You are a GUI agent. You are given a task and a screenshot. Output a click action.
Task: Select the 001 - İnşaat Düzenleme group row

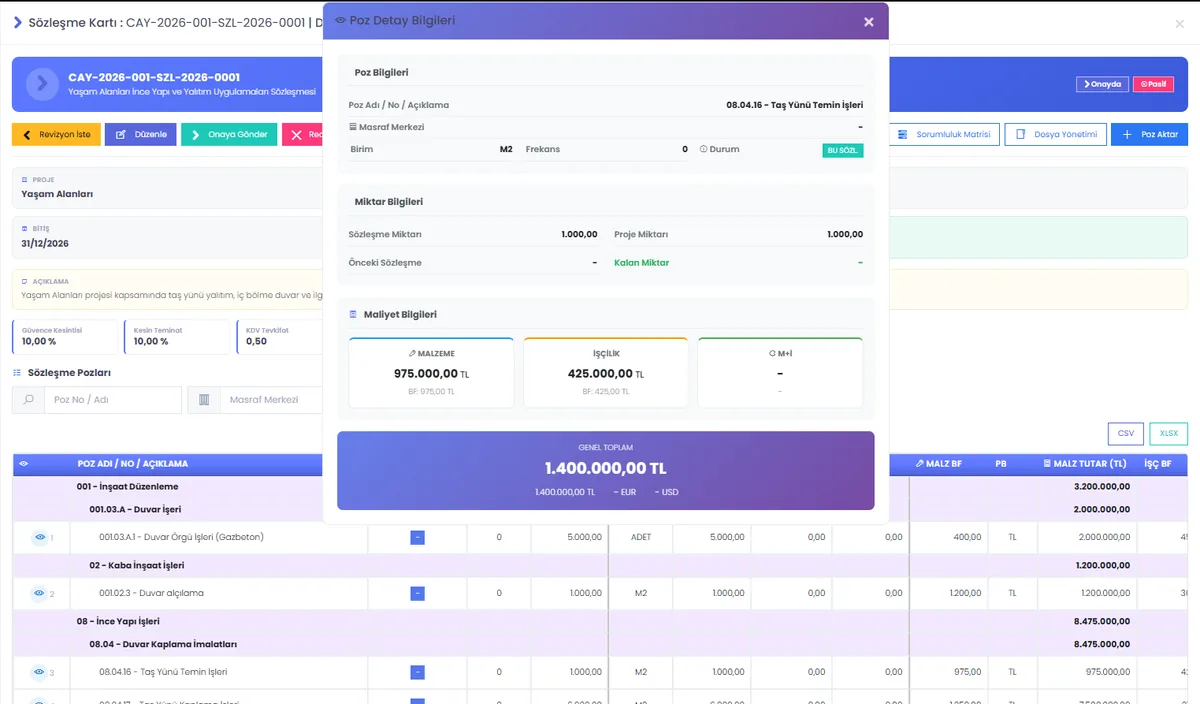(x=600, y=487)
